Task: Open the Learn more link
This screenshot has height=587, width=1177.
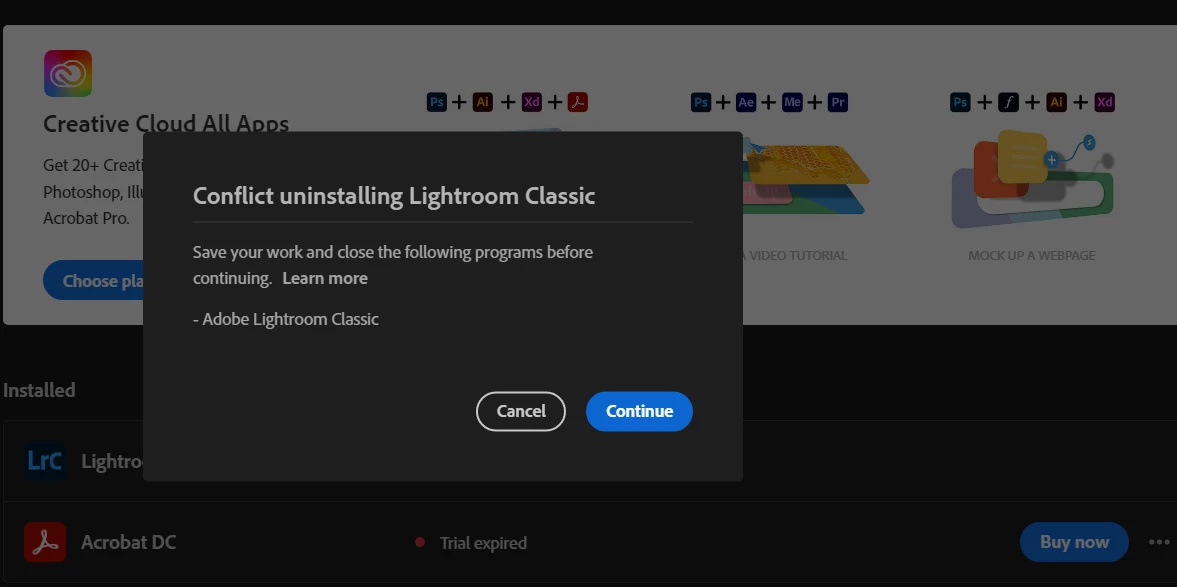Action: [x=325, y=278]
